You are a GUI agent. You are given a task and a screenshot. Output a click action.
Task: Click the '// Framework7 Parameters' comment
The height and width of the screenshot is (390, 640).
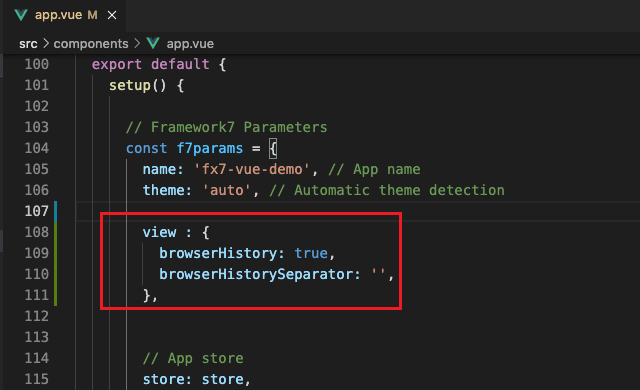pos(227,127)
